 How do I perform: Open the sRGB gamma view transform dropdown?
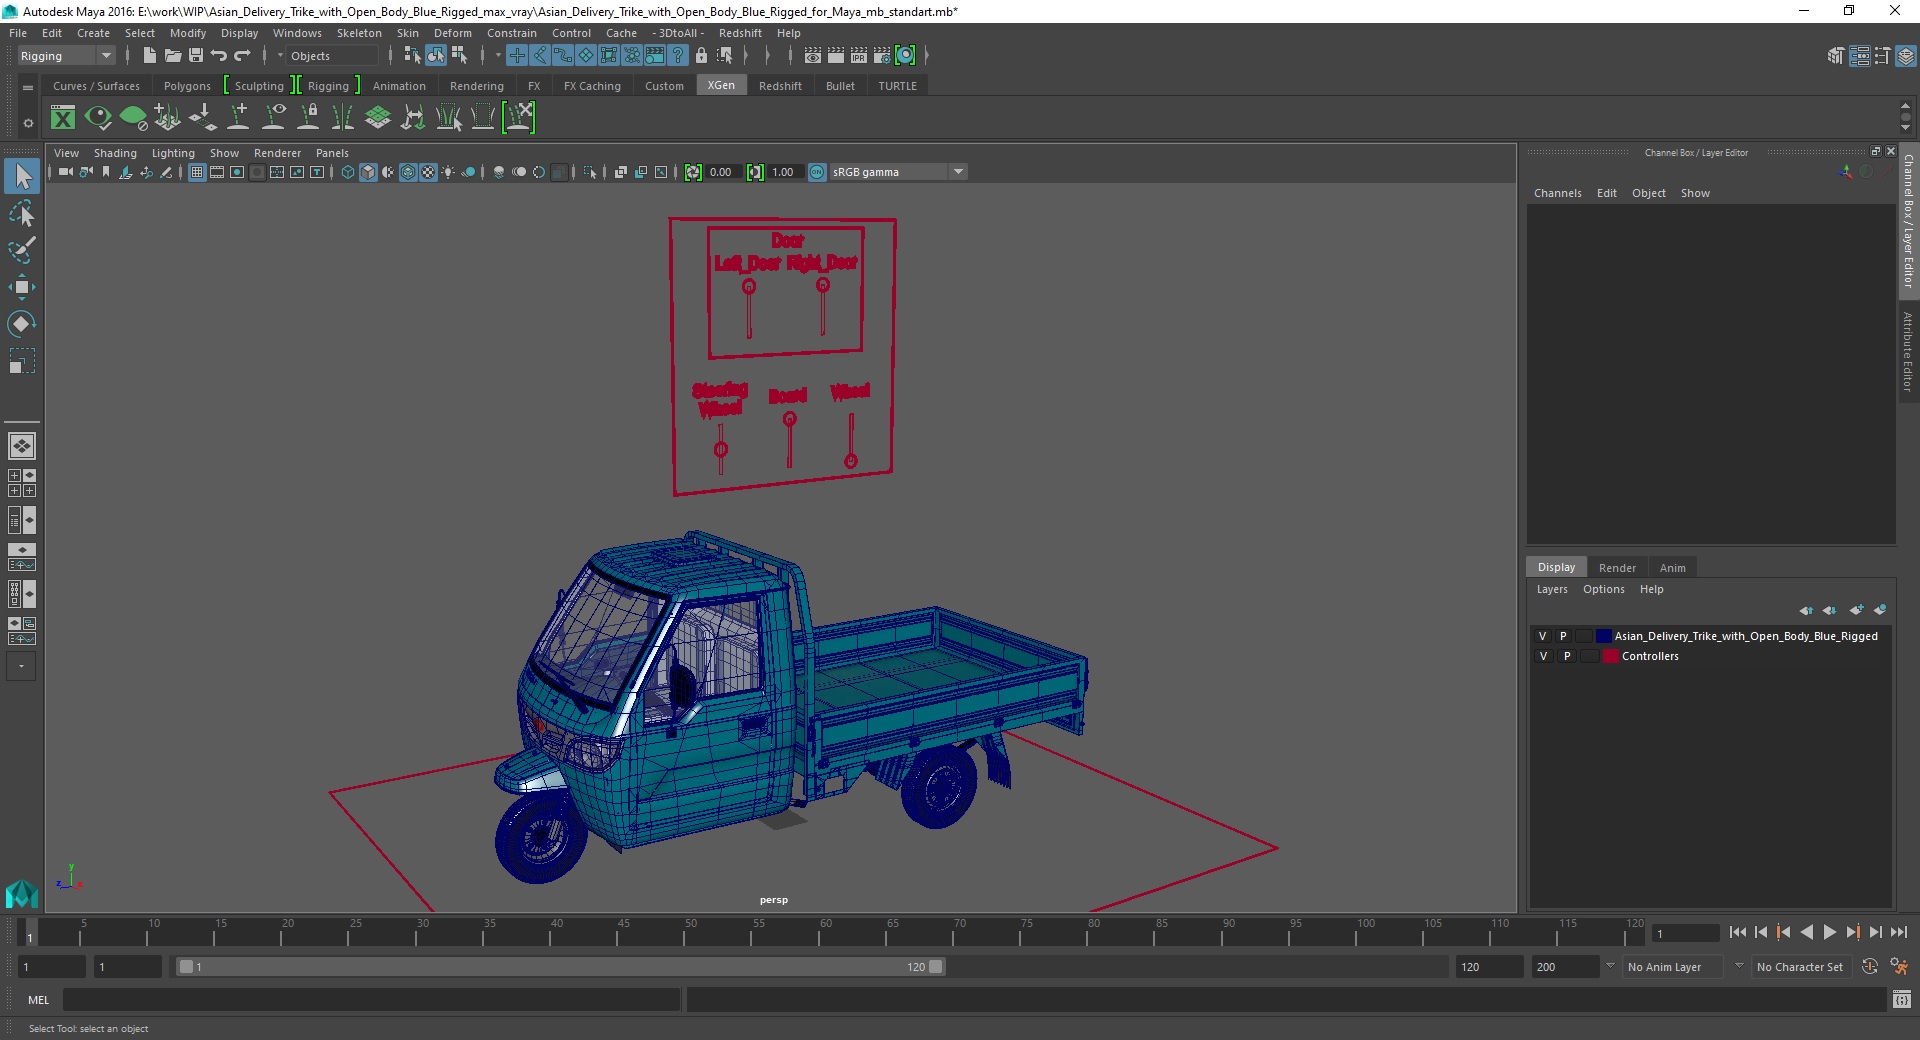click(x=898, y=172)
